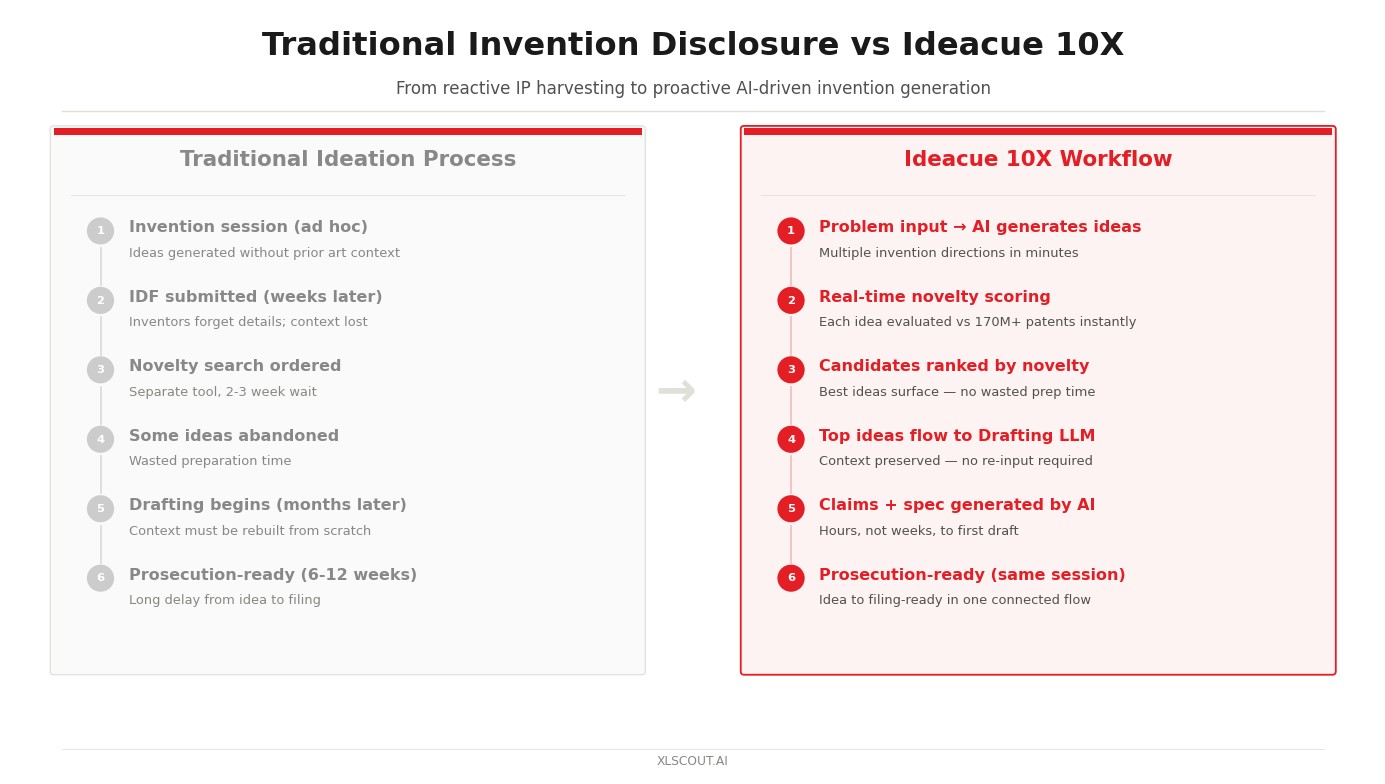The image size is (1385, 784).
Task: Click 'Context preserved — no re-input required'
Action: 956,462
